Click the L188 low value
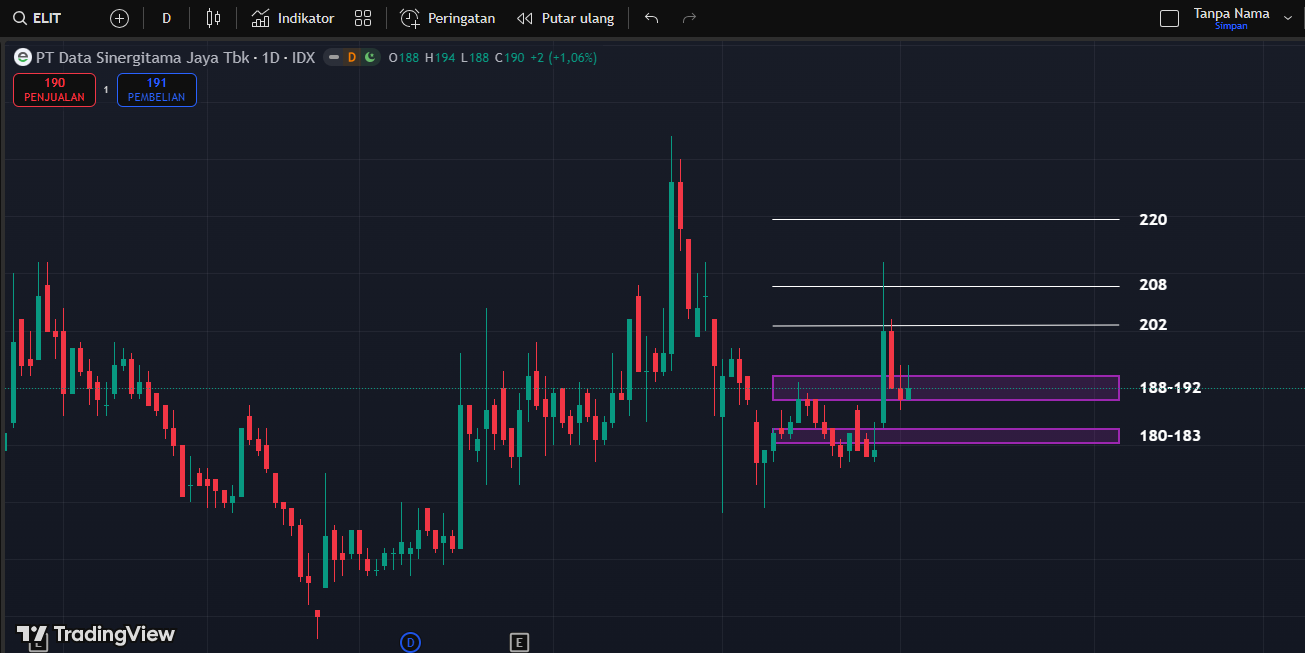This screenshot has height=653, width=1305. [474, 58]
